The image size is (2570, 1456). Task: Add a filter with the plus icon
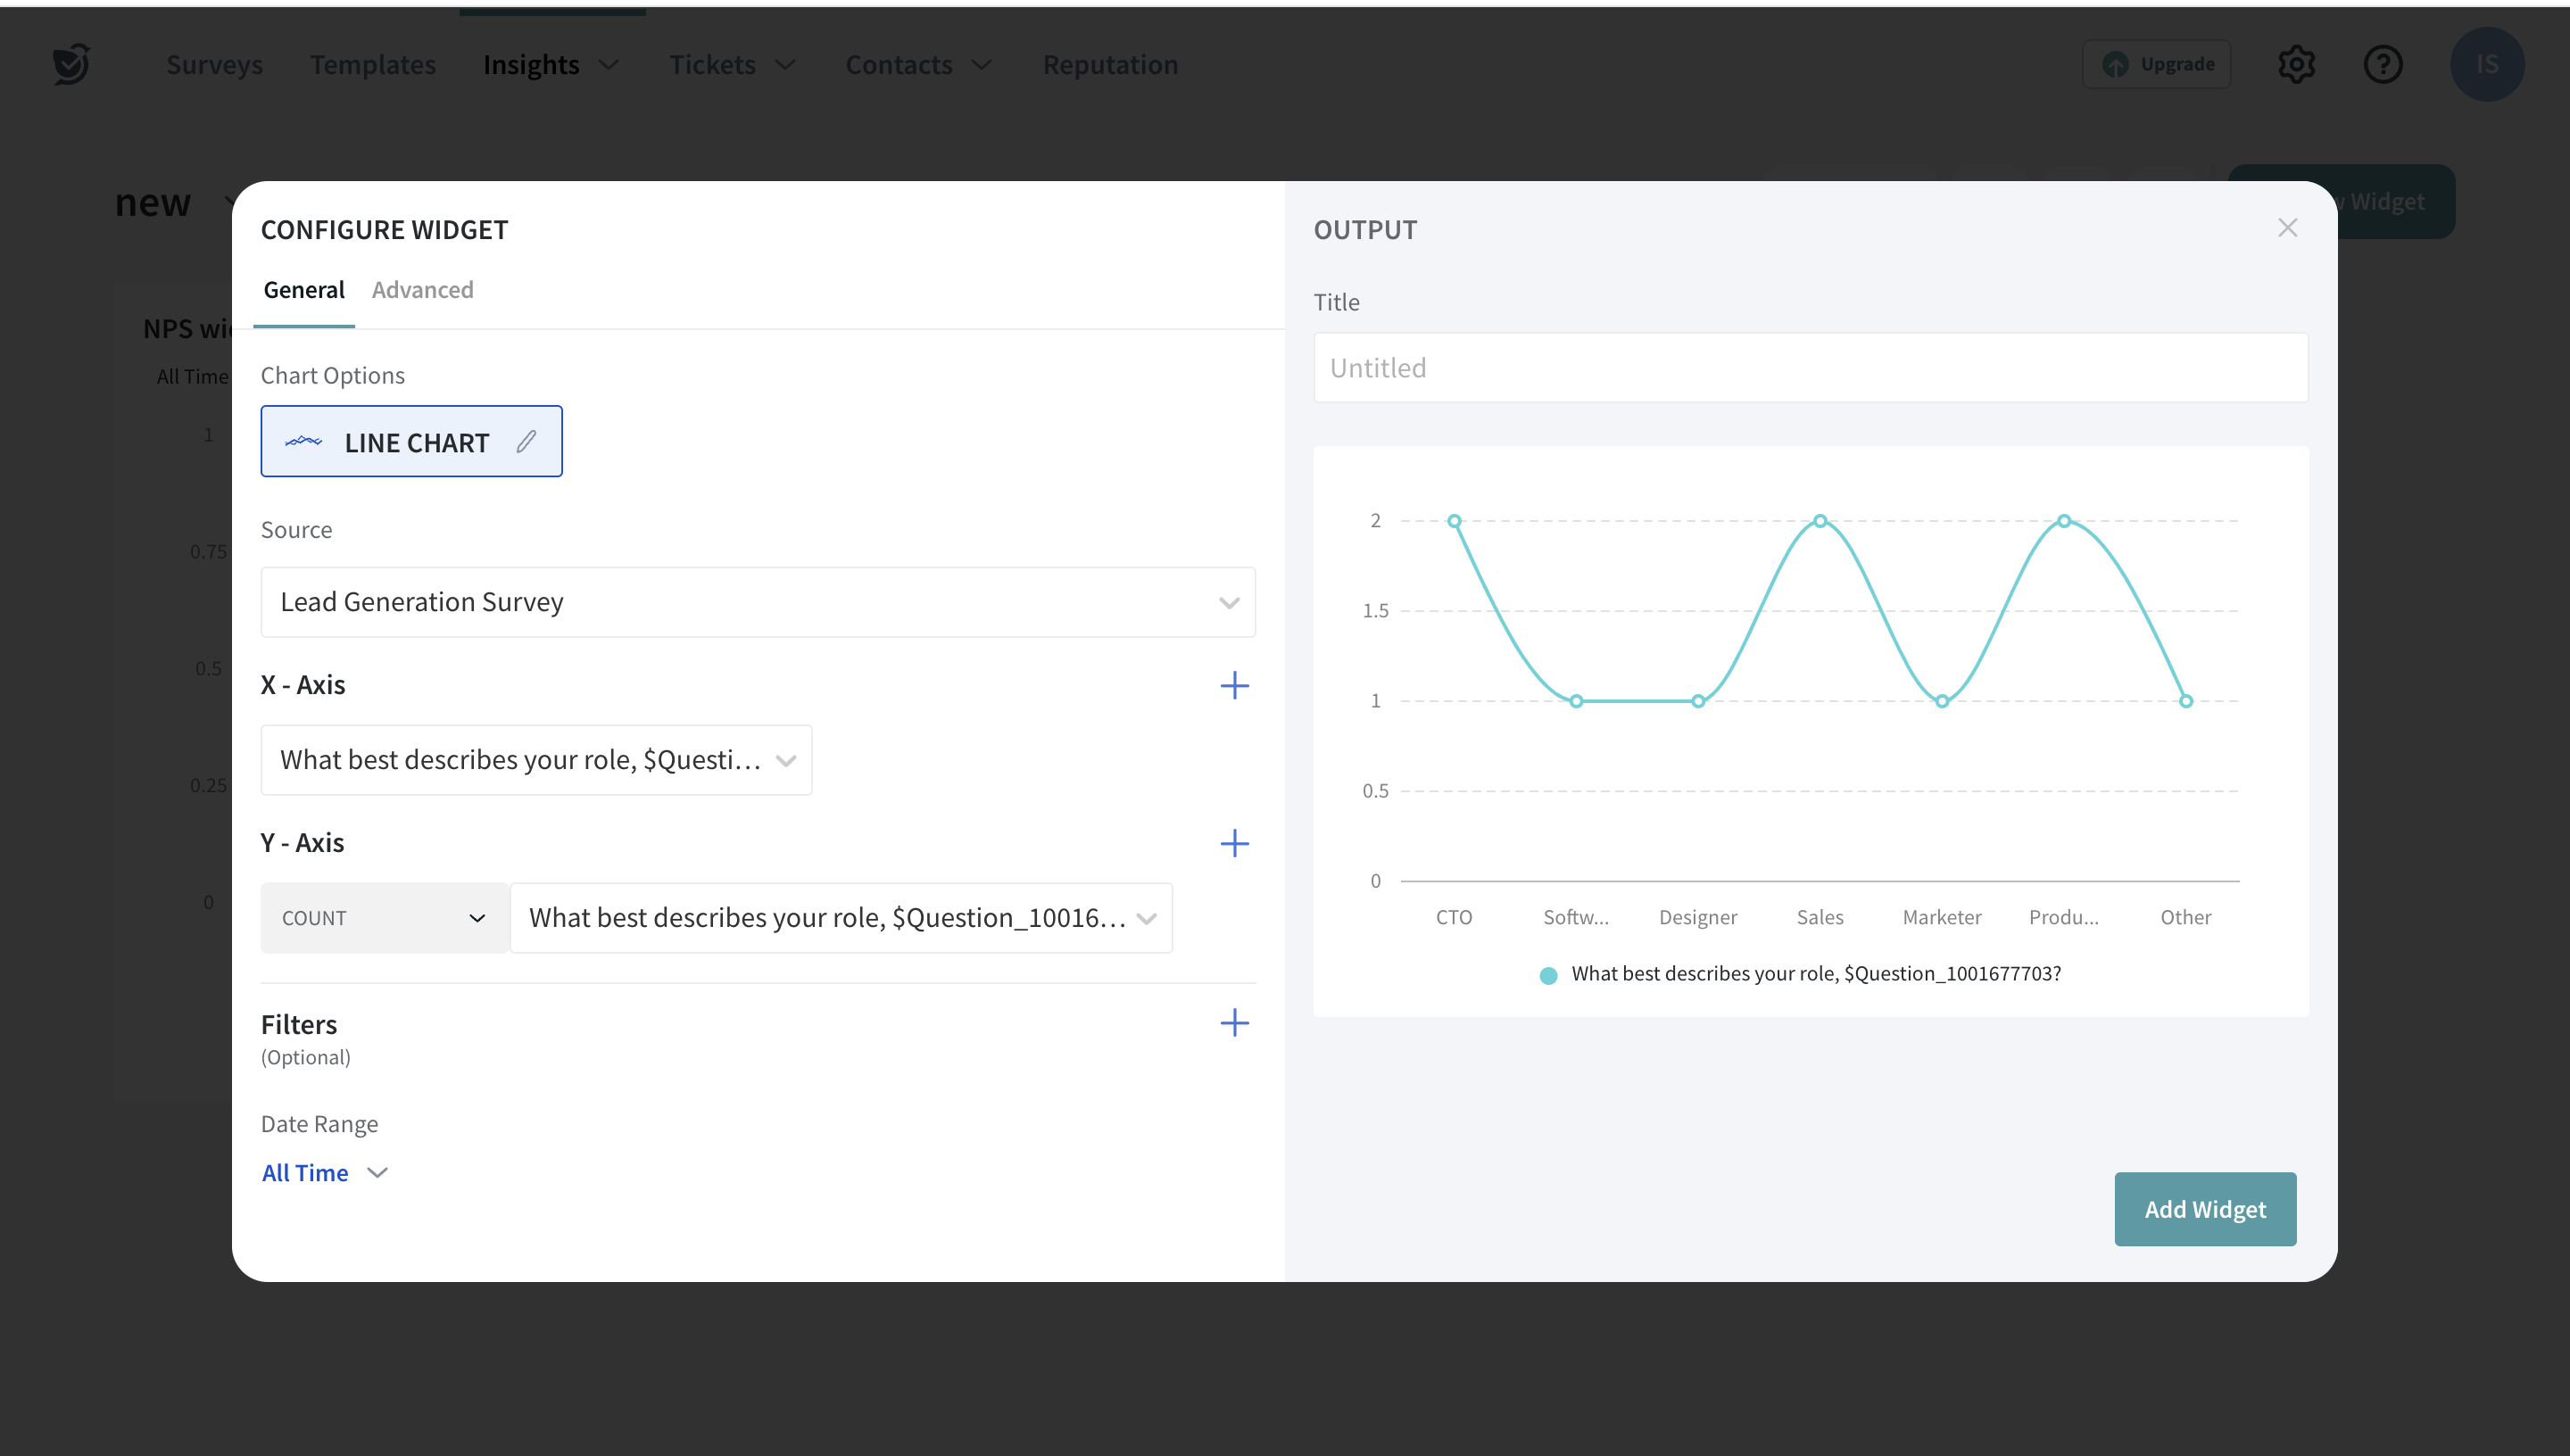[1234, 1022]
